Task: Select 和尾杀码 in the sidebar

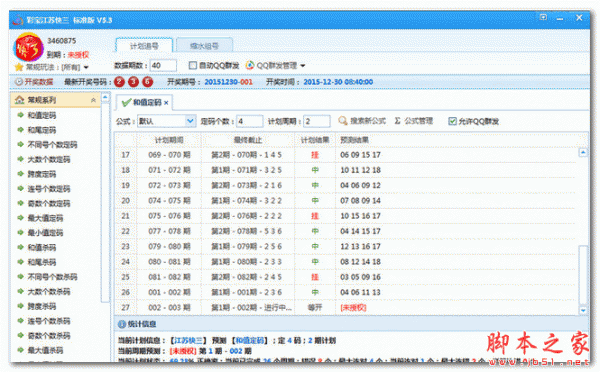Action: [x=41, y=262]
